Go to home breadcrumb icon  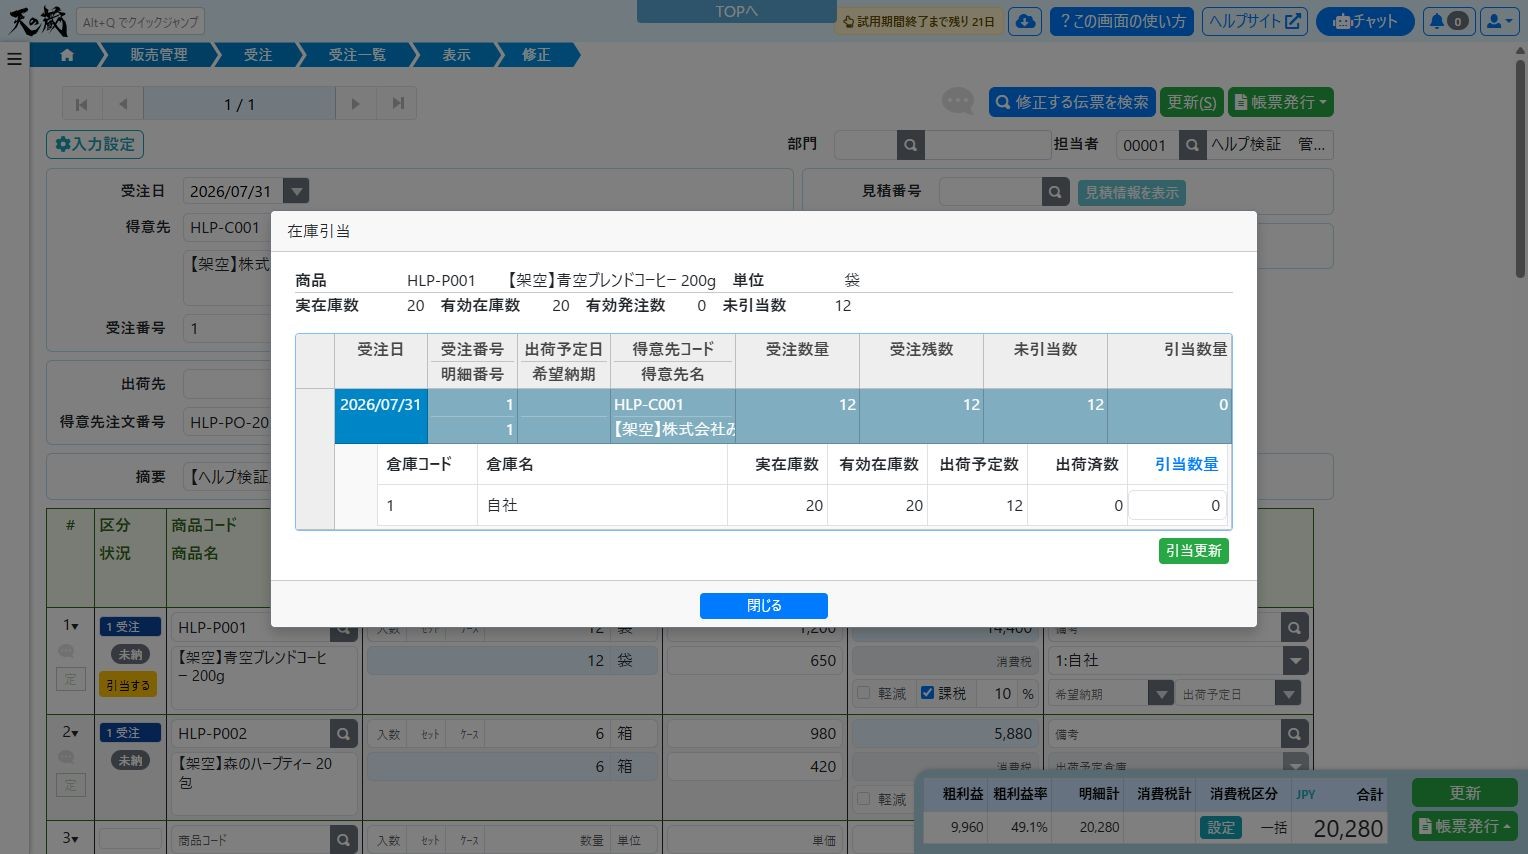[67, 55]
